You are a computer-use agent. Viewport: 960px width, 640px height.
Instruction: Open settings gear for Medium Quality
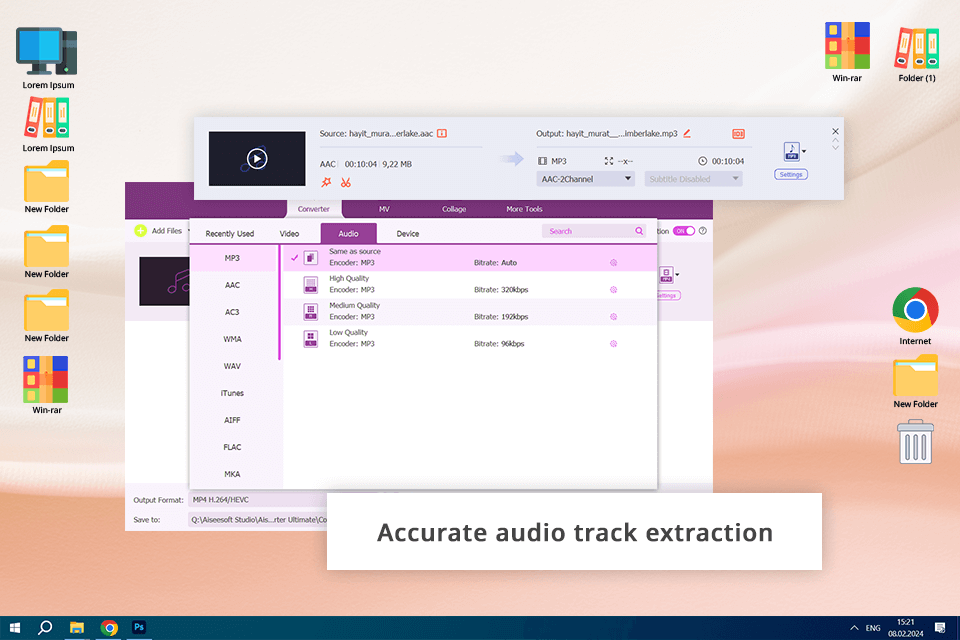(613, 317)
